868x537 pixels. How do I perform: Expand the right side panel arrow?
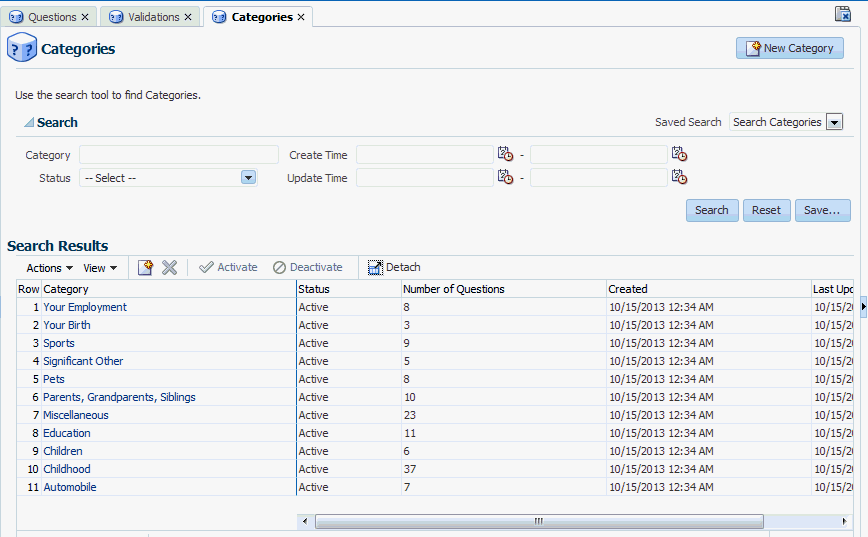click(x=864, y=306)
